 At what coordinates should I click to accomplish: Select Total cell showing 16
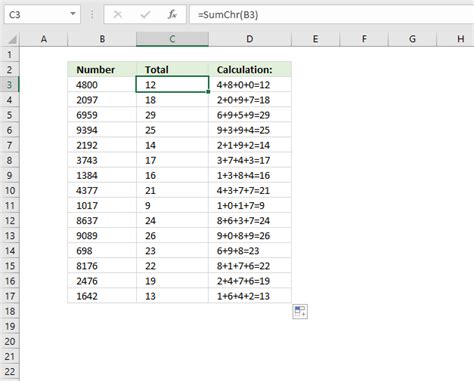pos(172,175)
